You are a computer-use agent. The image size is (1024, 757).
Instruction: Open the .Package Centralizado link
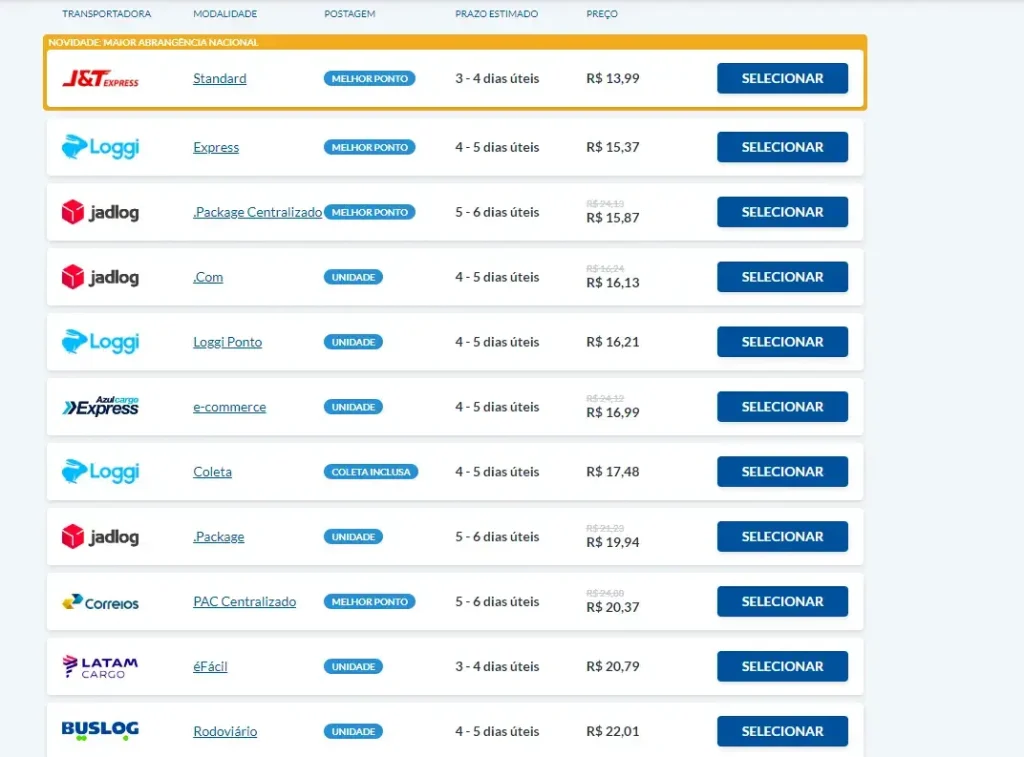257,212
